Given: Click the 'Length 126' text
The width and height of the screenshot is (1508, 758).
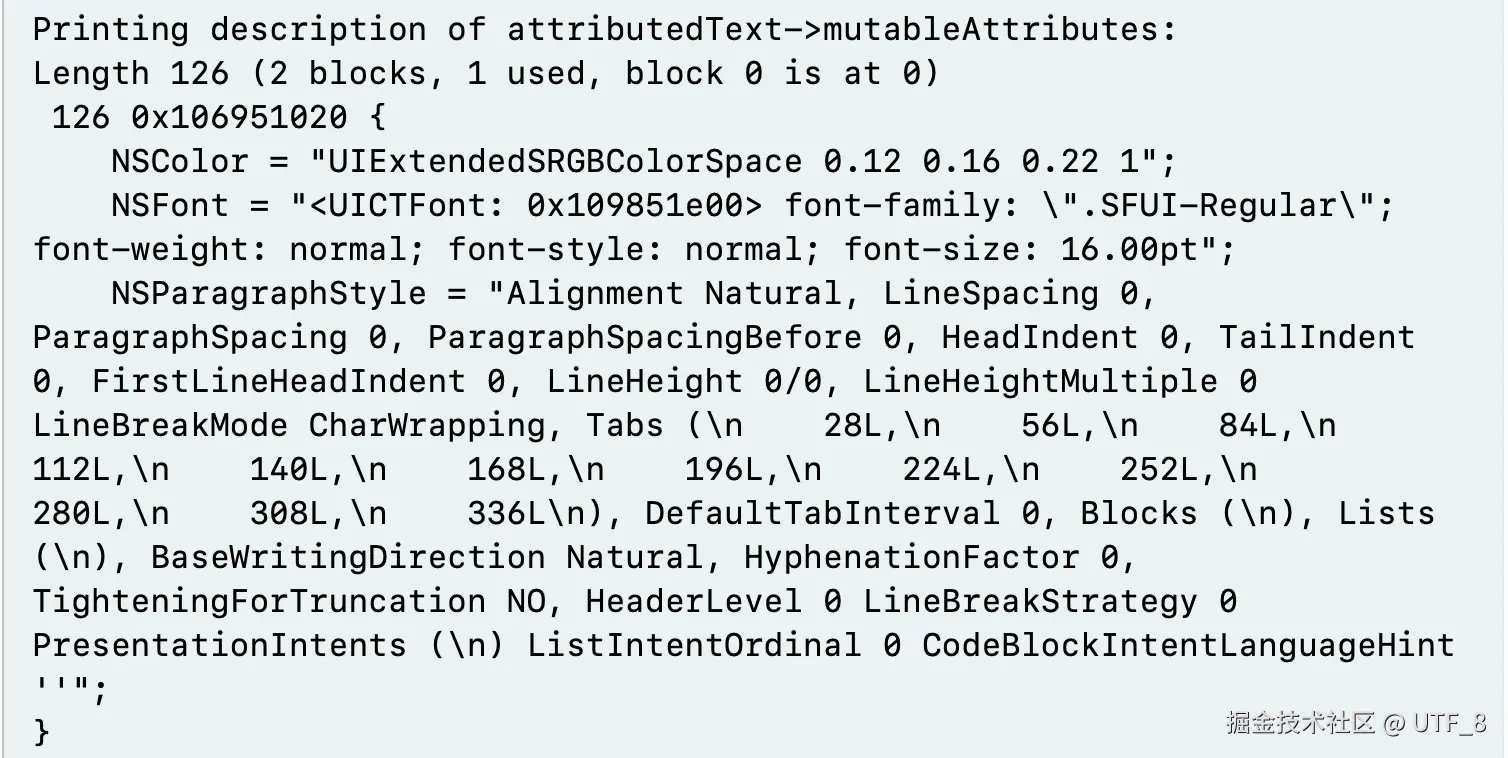Looking at the screenshot, I should click(x=131, y=73).
